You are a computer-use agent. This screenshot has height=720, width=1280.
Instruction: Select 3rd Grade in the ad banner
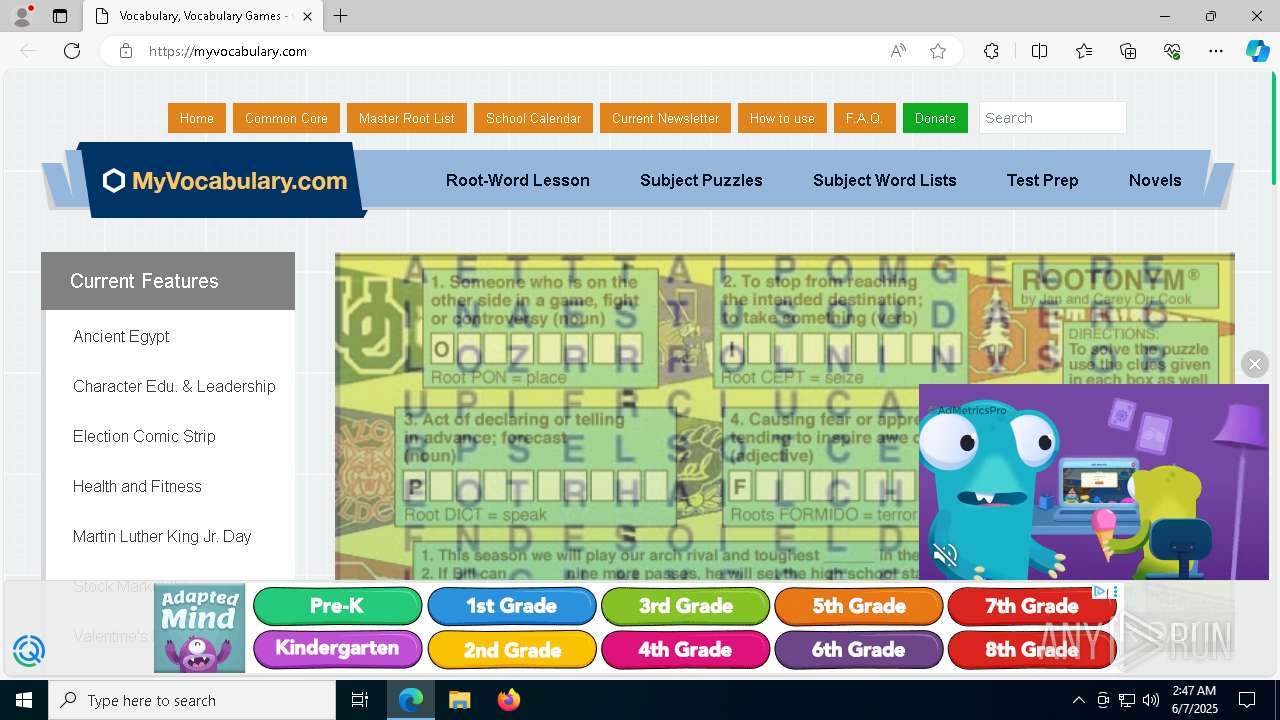[685, 606]
